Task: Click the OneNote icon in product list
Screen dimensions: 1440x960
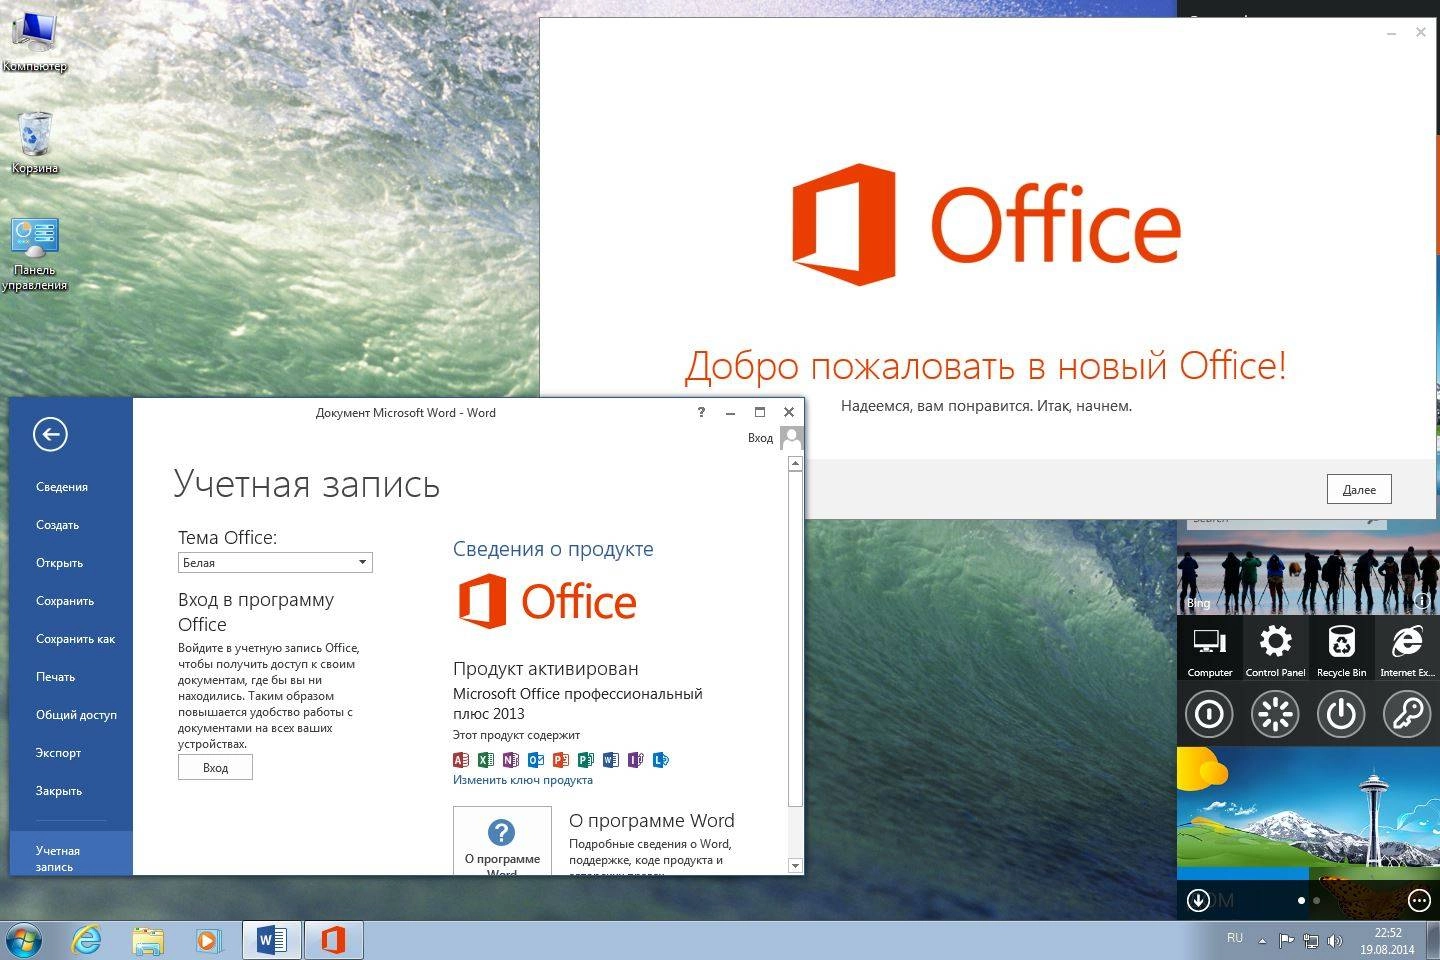Action: pos(511,760)
